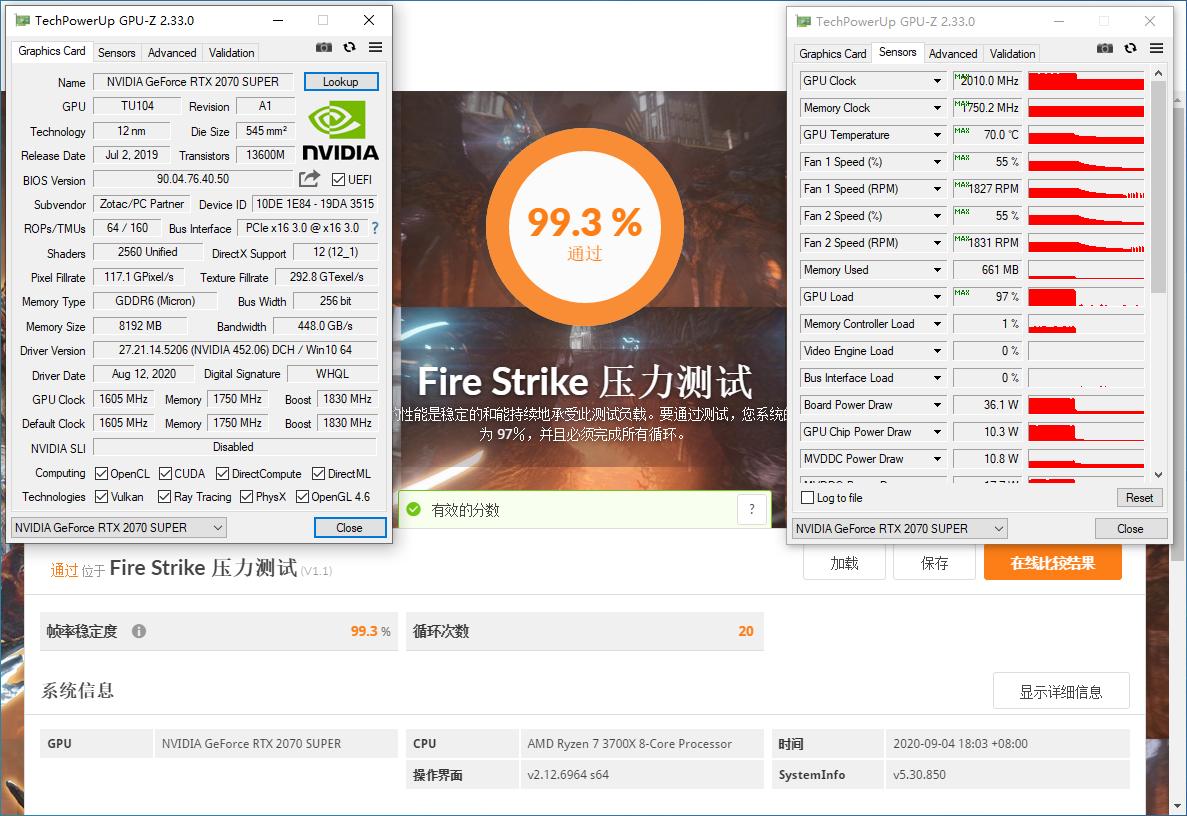Viewport: 1187px width, 816px height.
Task: Click the camera capture icon in left GPU-Z window
Action: (x=323, y=47)
